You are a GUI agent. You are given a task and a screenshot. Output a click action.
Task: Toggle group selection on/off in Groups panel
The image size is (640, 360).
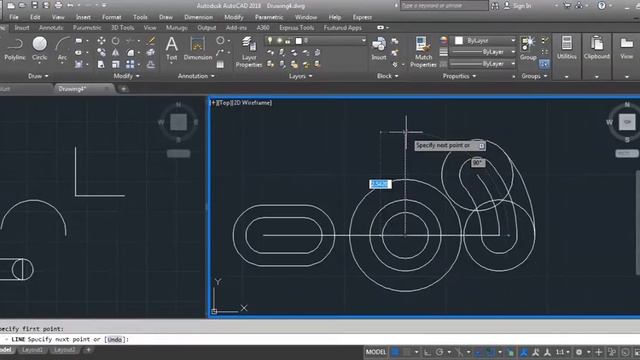click(x=544, y=64)
